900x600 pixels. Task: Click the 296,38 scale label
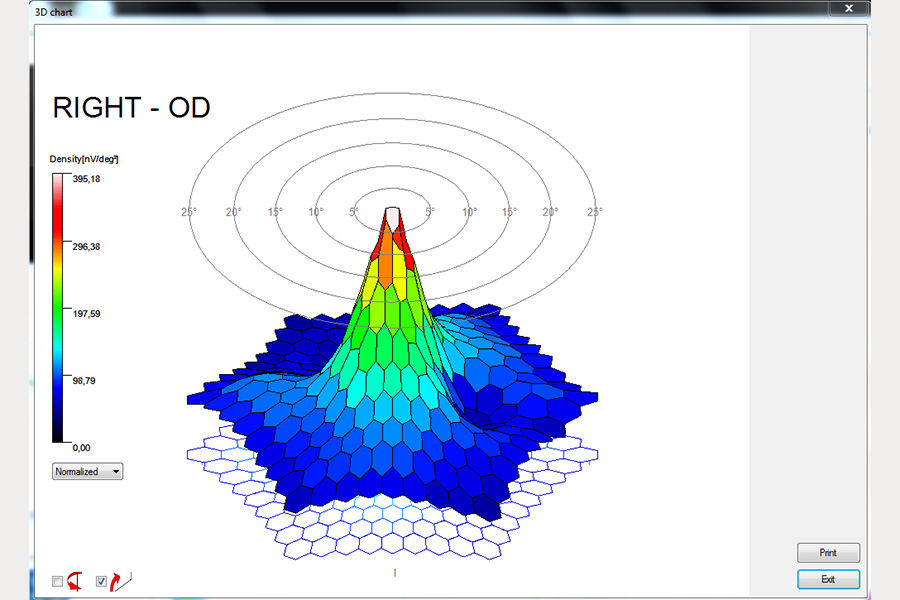point(86,247)
